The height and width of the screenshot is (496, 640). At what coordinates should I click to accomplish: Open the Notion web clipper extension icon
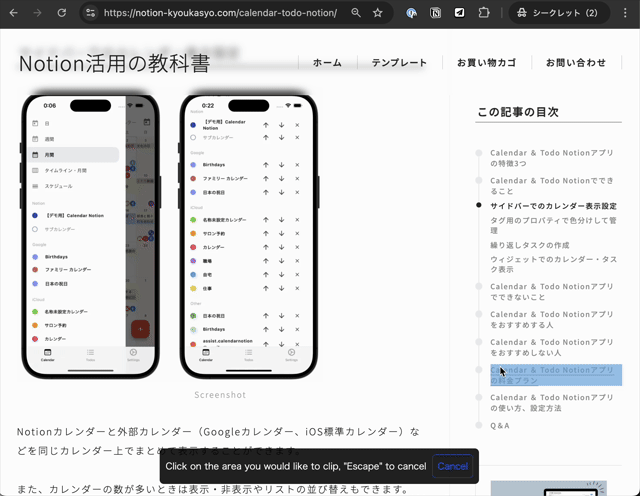(436, 13)
